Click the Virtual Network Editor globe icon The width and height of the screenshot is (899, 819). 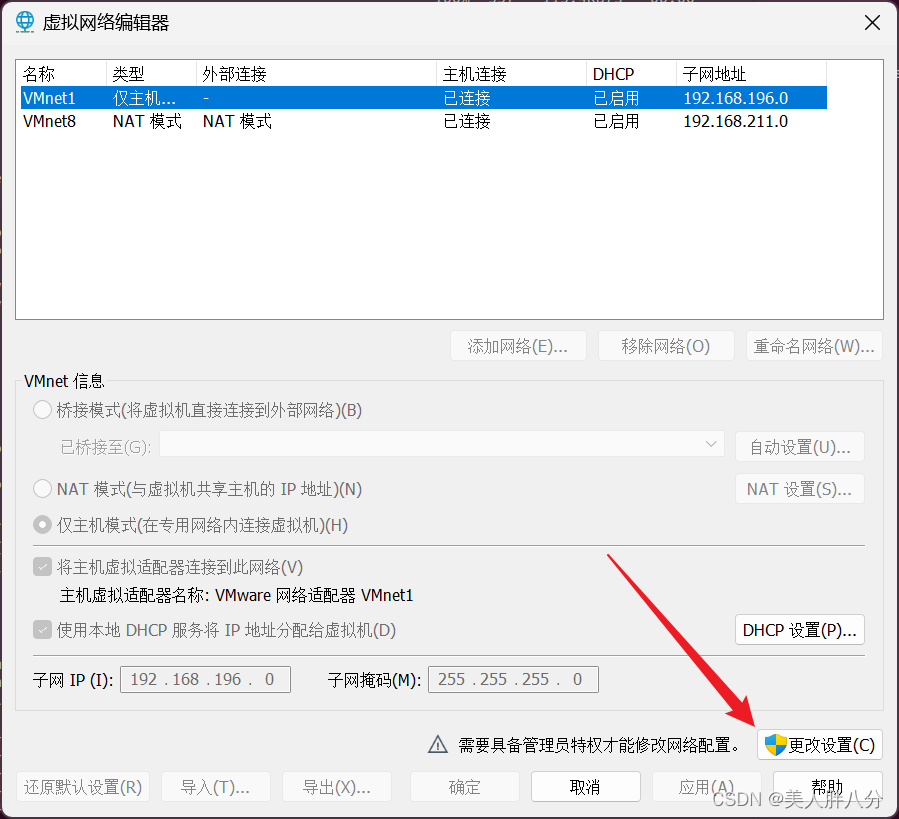point(25,22)
